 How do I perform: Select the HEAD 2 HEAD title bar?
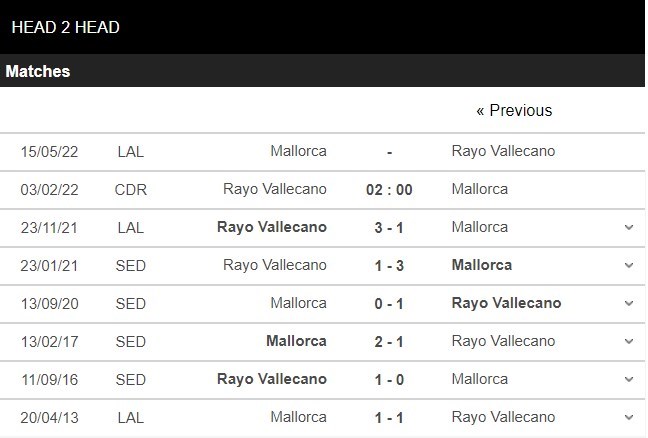coord(322,27)
